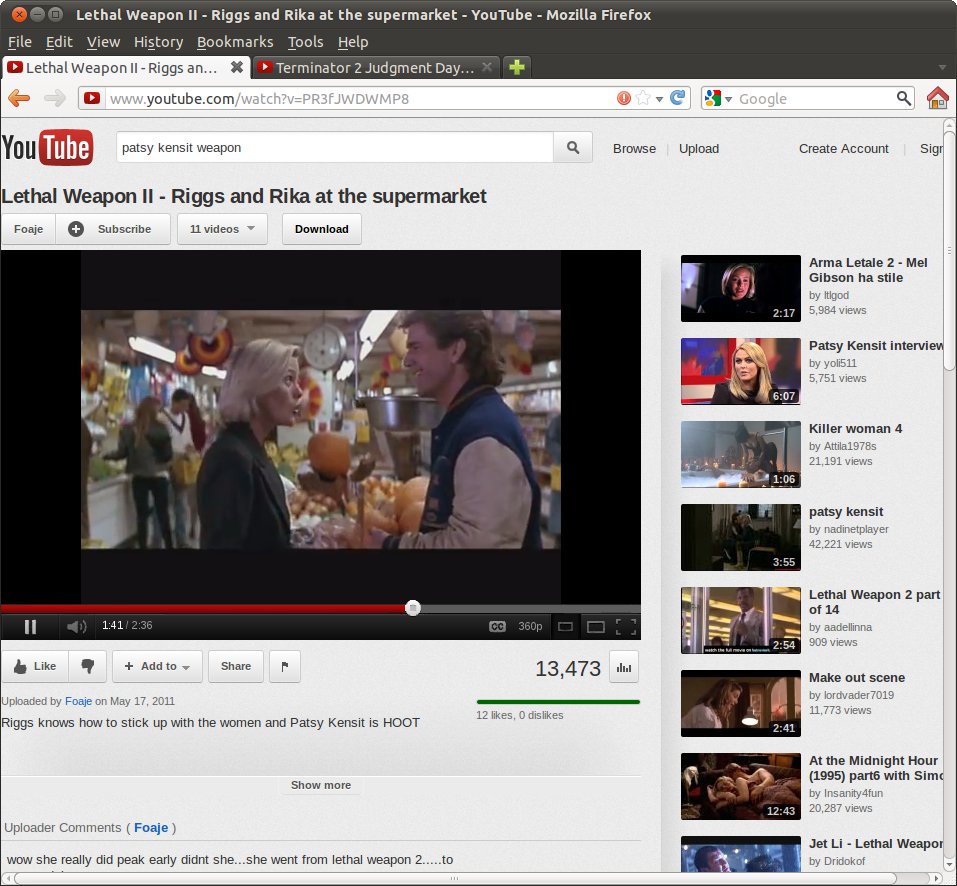Open the Add to dropdown
Viewport: 957px width, 886px height.
(x=158, y=666)
